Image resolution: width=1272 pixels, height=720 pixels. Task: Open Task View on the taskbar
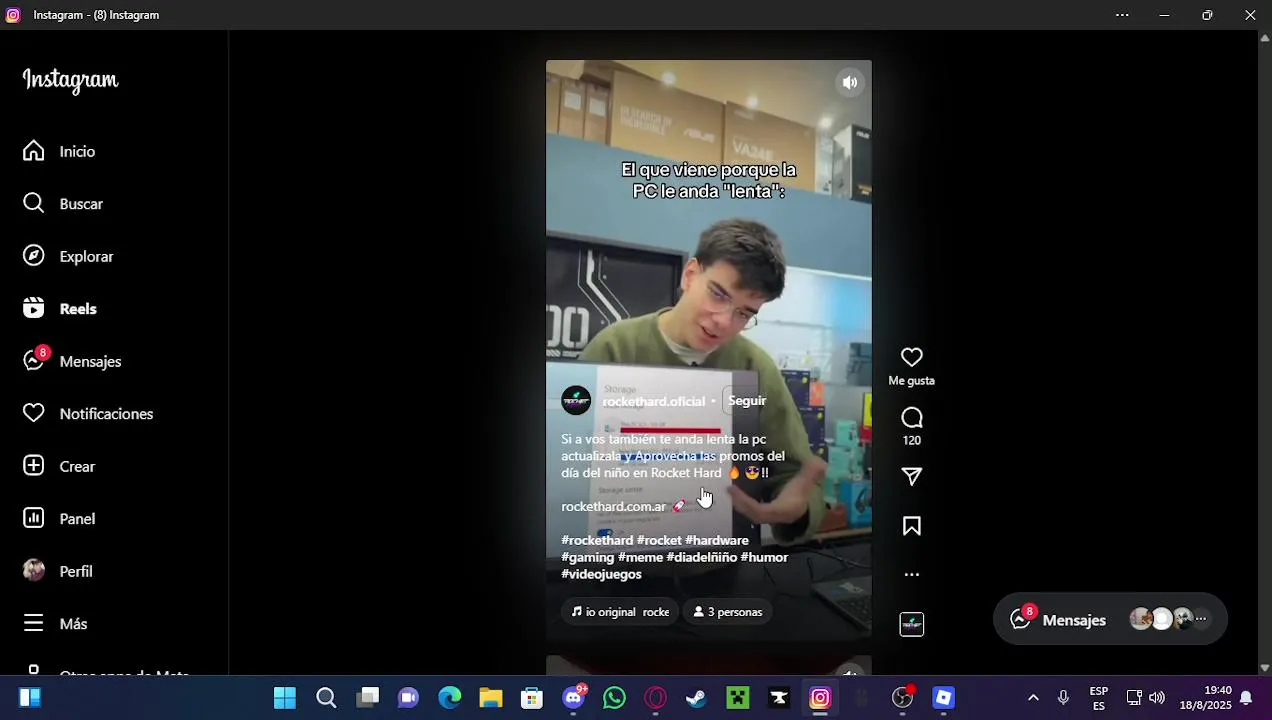(x=368, y=698)
